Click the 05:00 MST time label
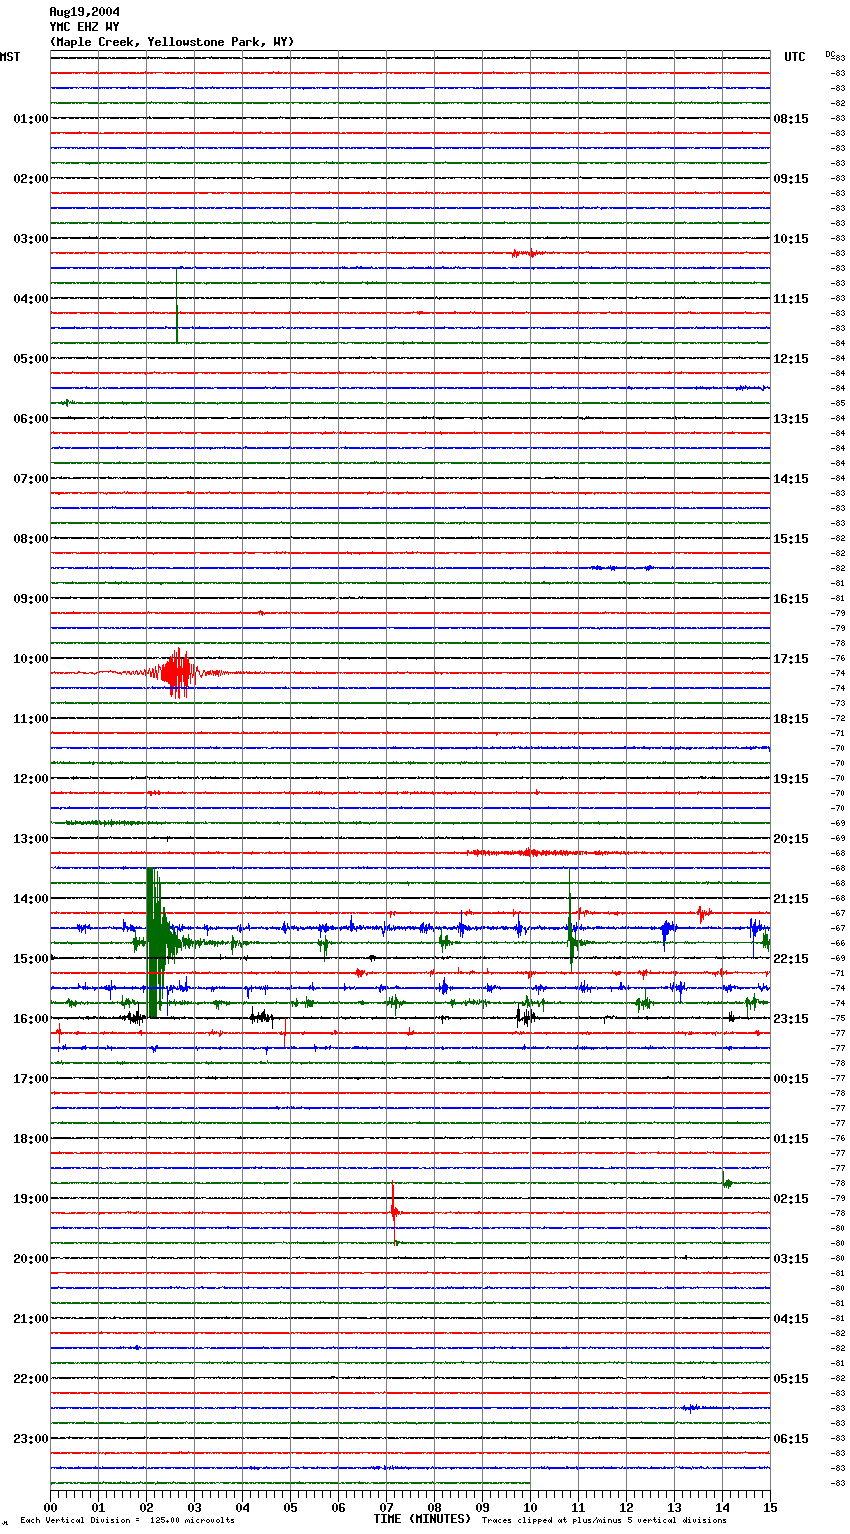Screen dimensions: 850x1534 point(30,359)
